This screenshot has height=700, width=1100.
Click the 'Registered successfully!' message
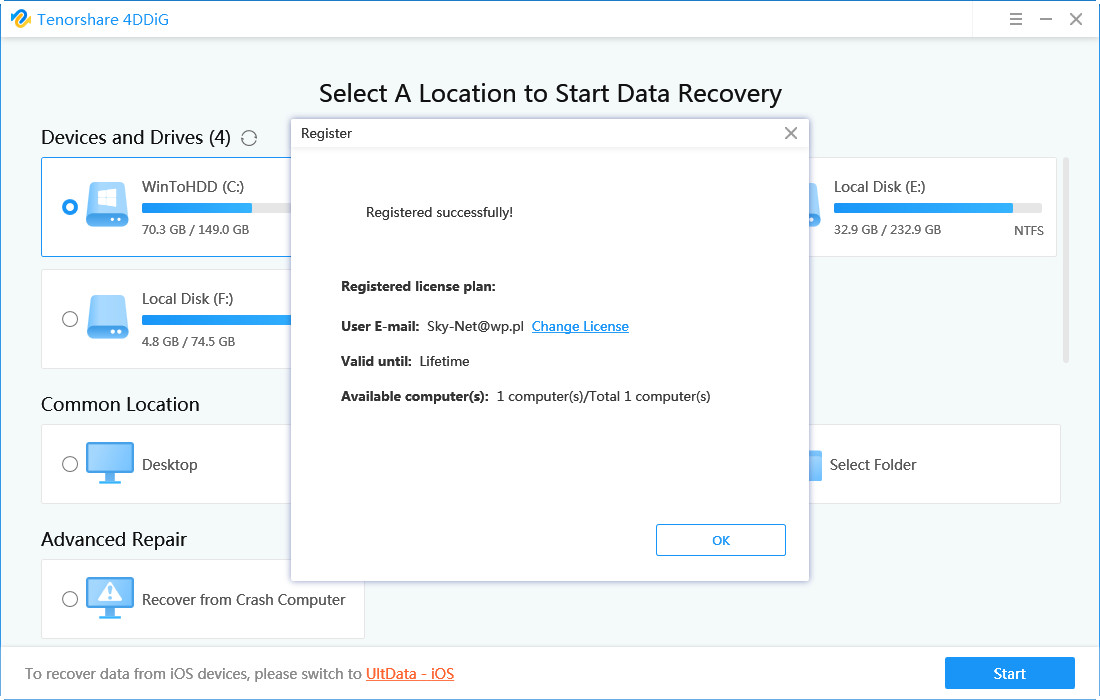click(439, 213)
